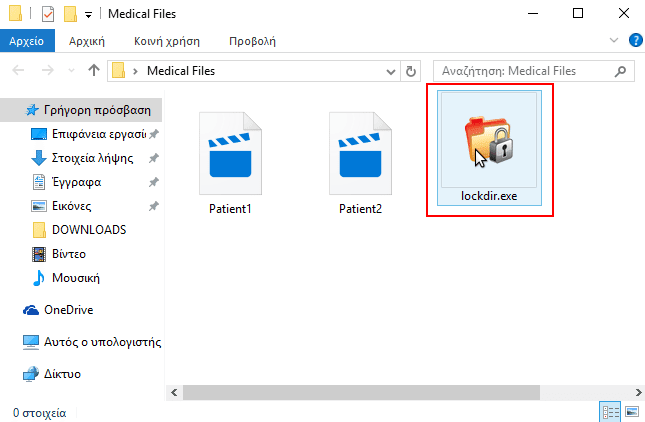
Task: Open the quick access toolbar customize dropdown
Action: point(88,15)
